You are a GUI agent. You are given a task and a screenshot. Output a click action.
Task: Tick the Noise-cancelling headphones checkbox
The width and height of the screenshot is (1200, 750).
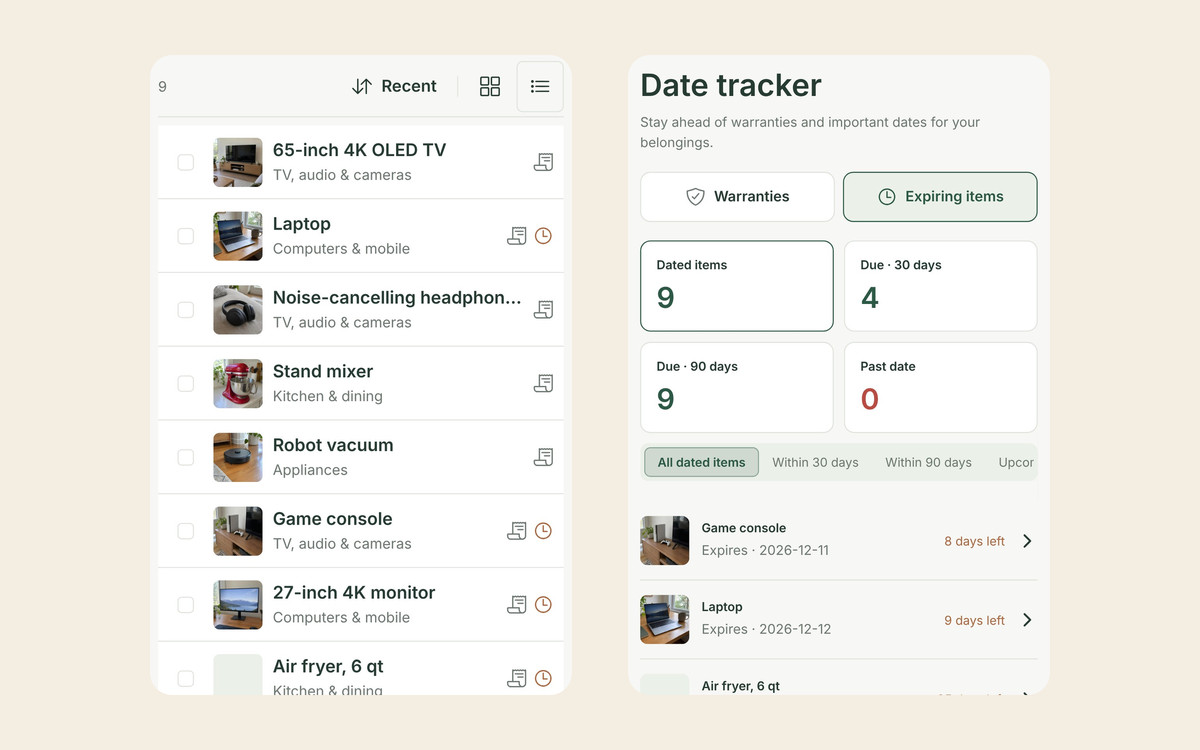tap(186, 310)
